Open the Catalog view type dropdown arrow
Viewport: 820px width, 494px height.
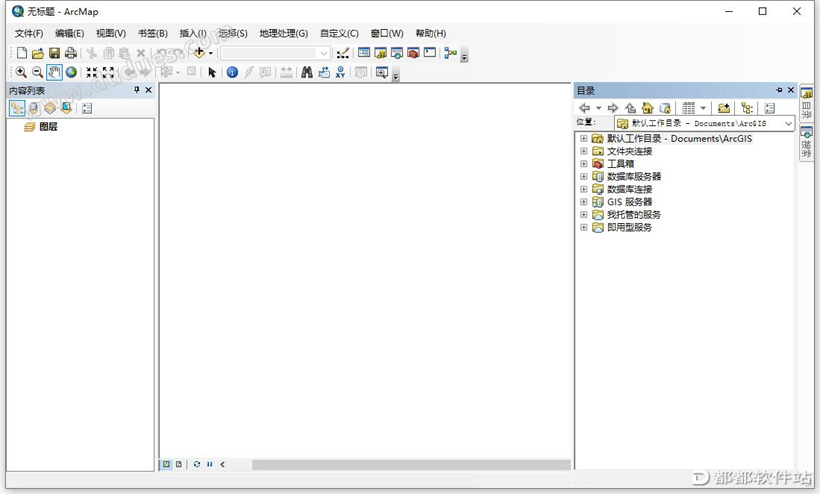coord(703,108)
